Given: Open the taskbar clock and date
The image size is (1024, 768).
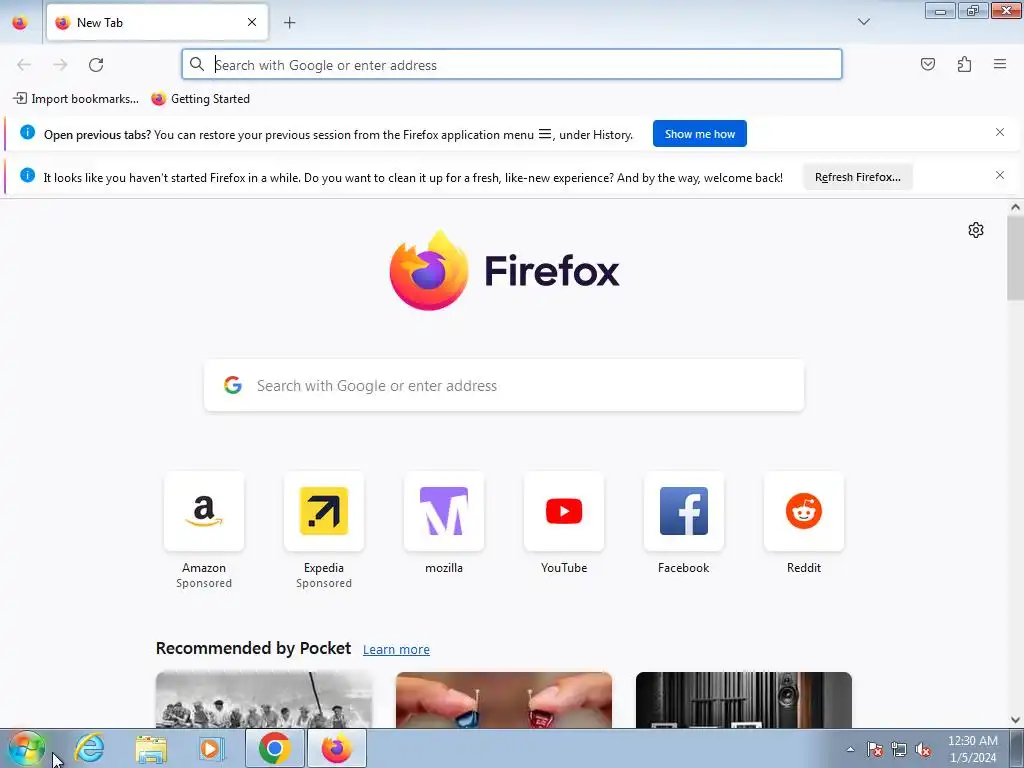Looking at the screenshot, I should click(x=972, y=749).
